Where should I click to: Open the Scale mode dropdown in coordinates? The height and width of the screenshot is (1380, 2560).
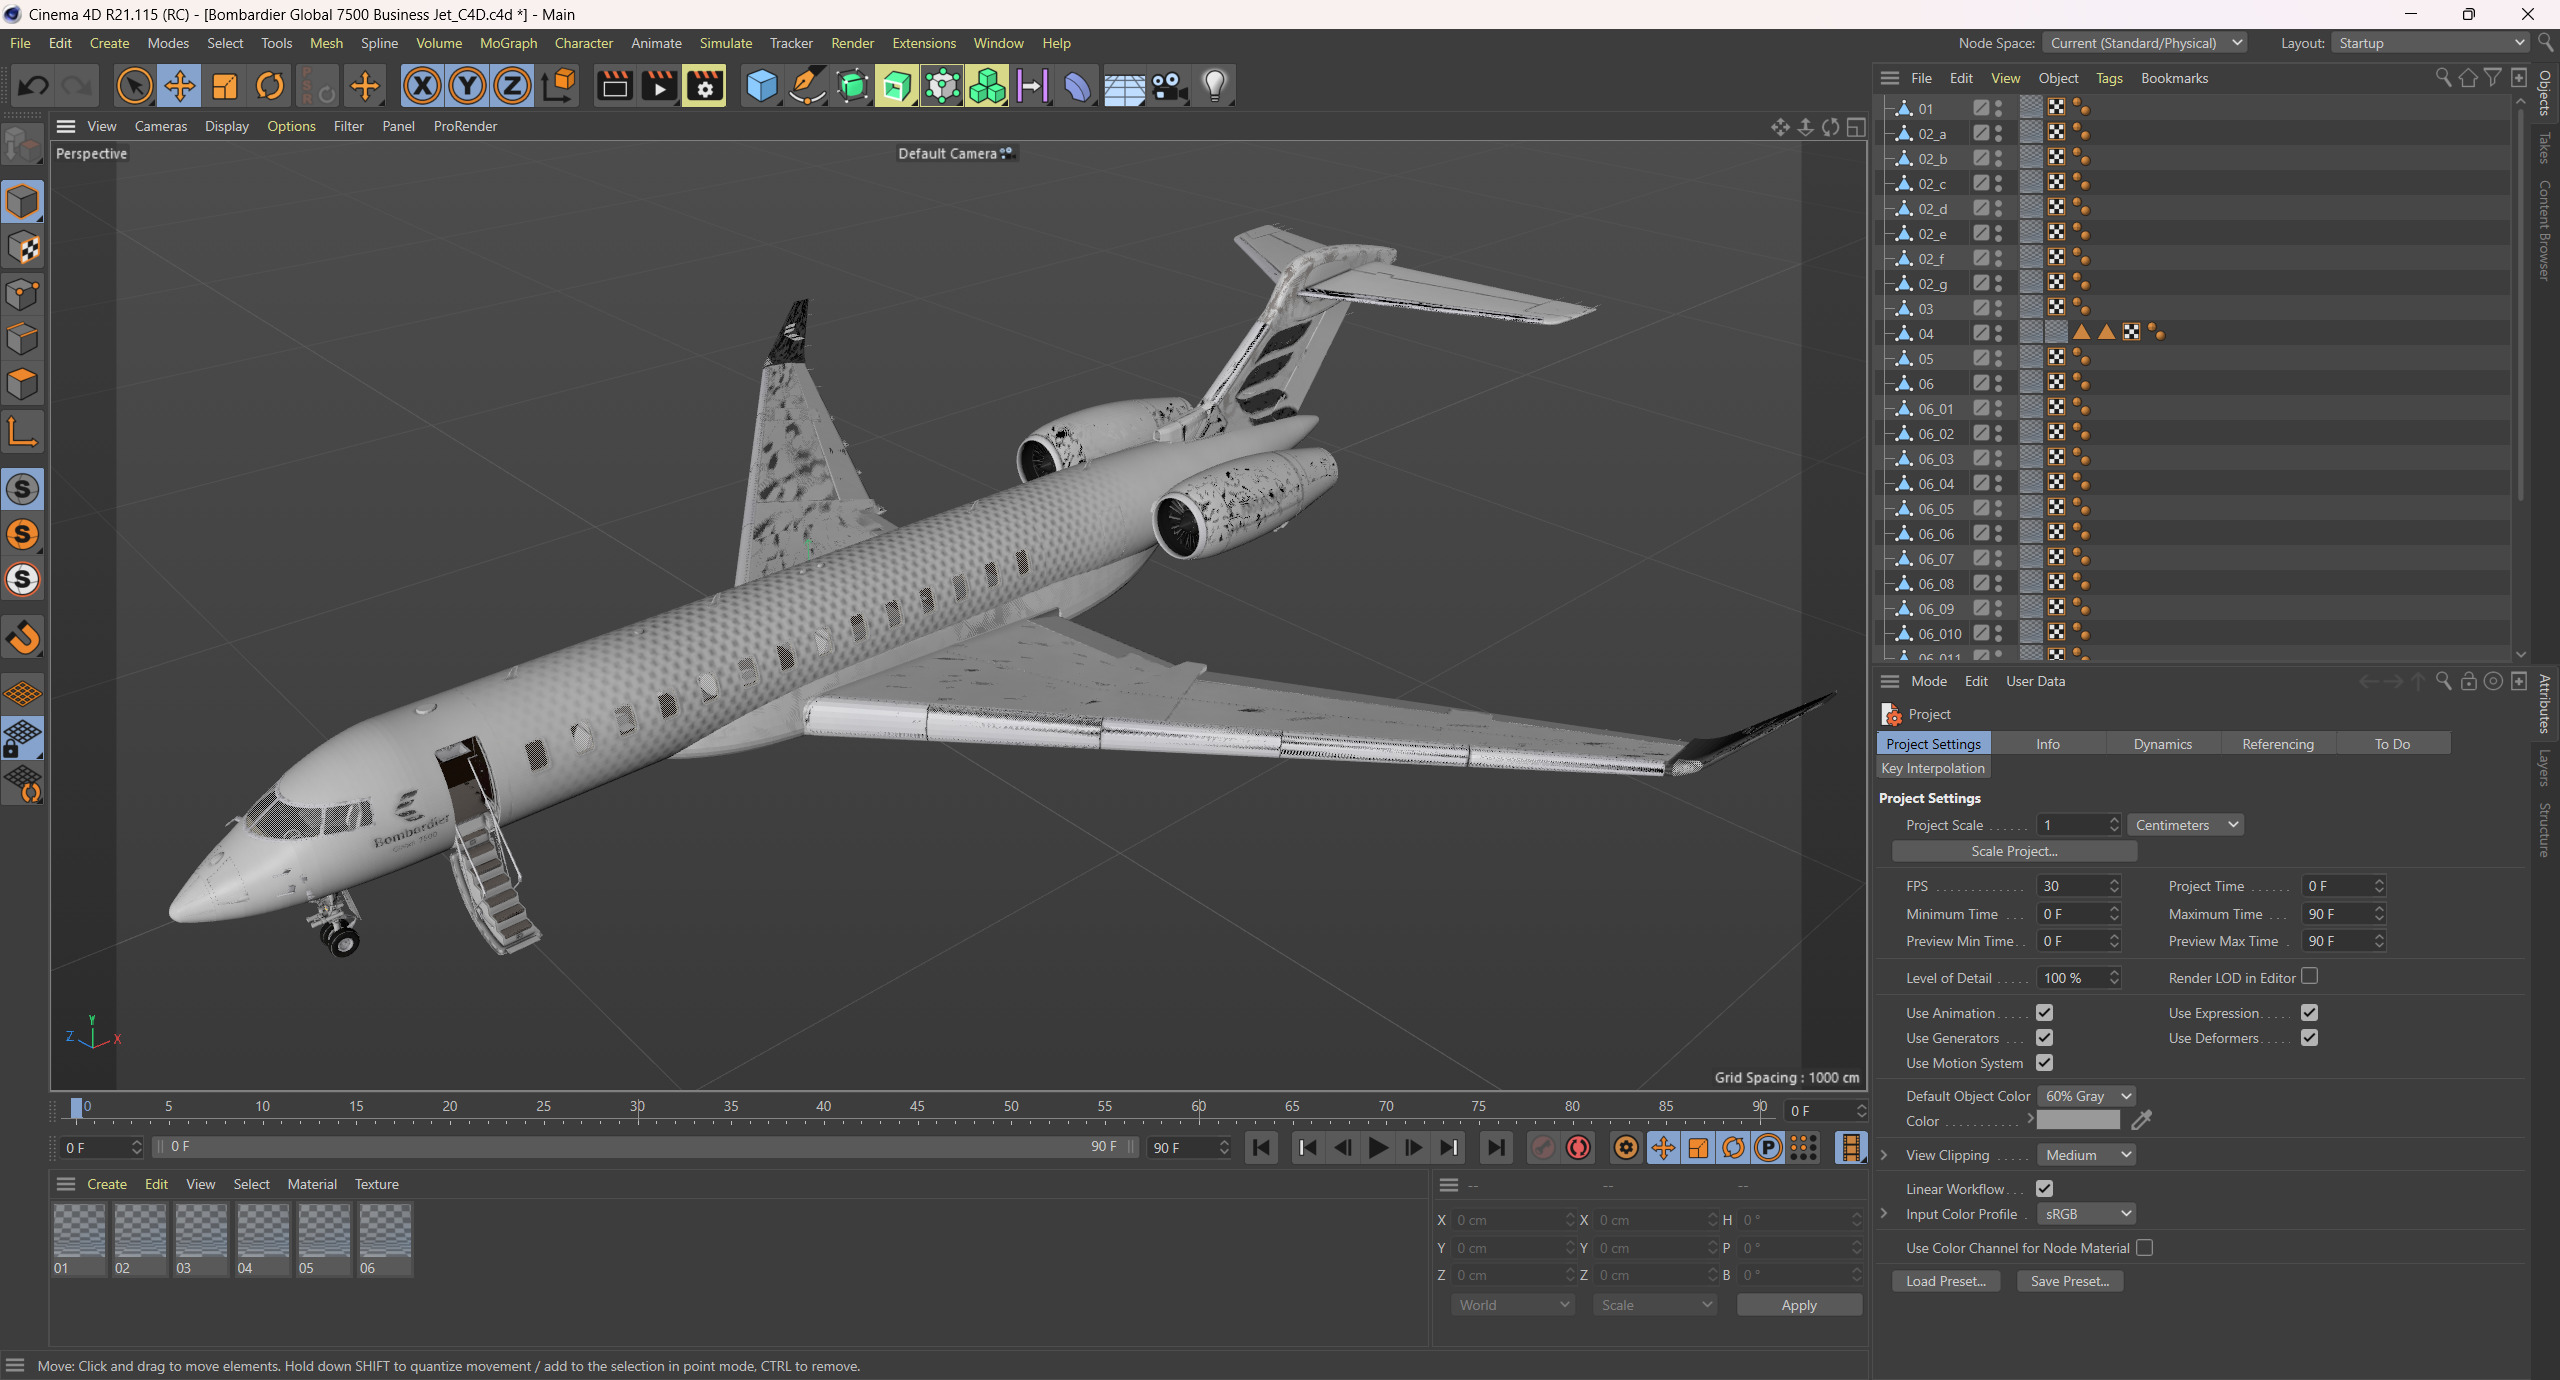(1655, 1305)
